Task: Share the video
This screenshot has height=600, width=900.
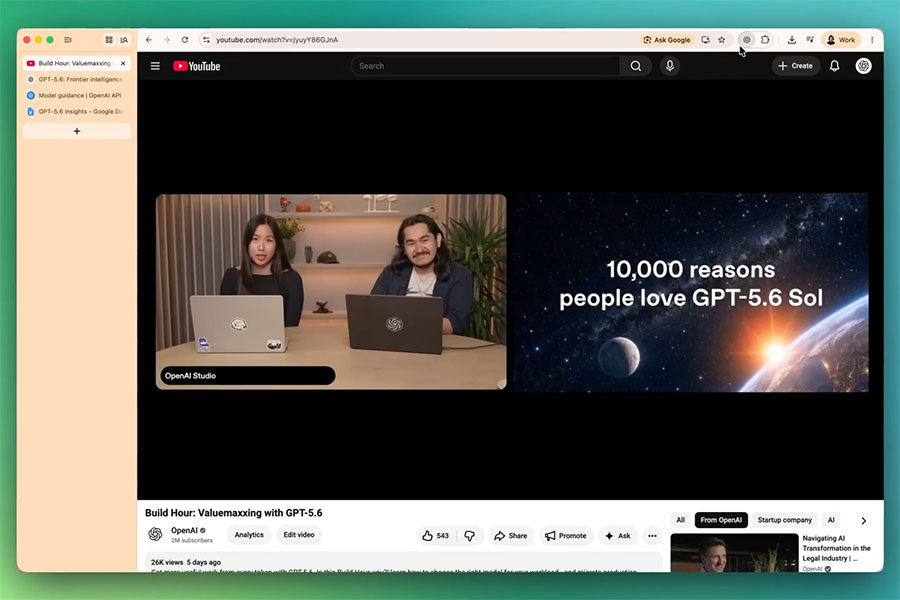Action: click(510, 536)
